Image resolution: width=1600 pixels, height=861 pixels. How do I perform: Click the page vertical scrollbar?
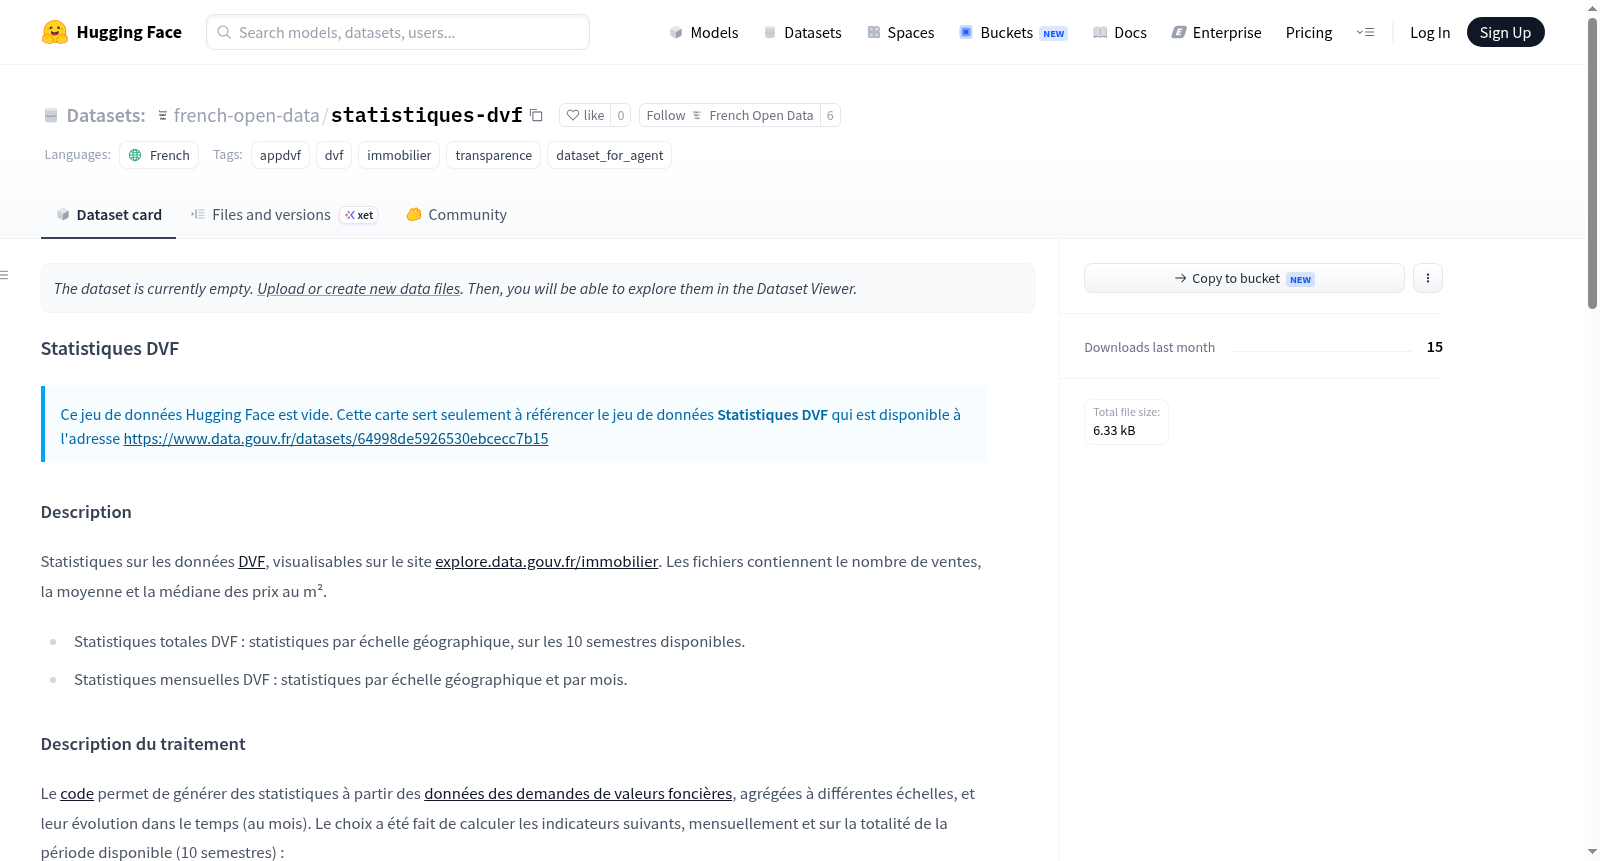click(x=1592, y=160)
